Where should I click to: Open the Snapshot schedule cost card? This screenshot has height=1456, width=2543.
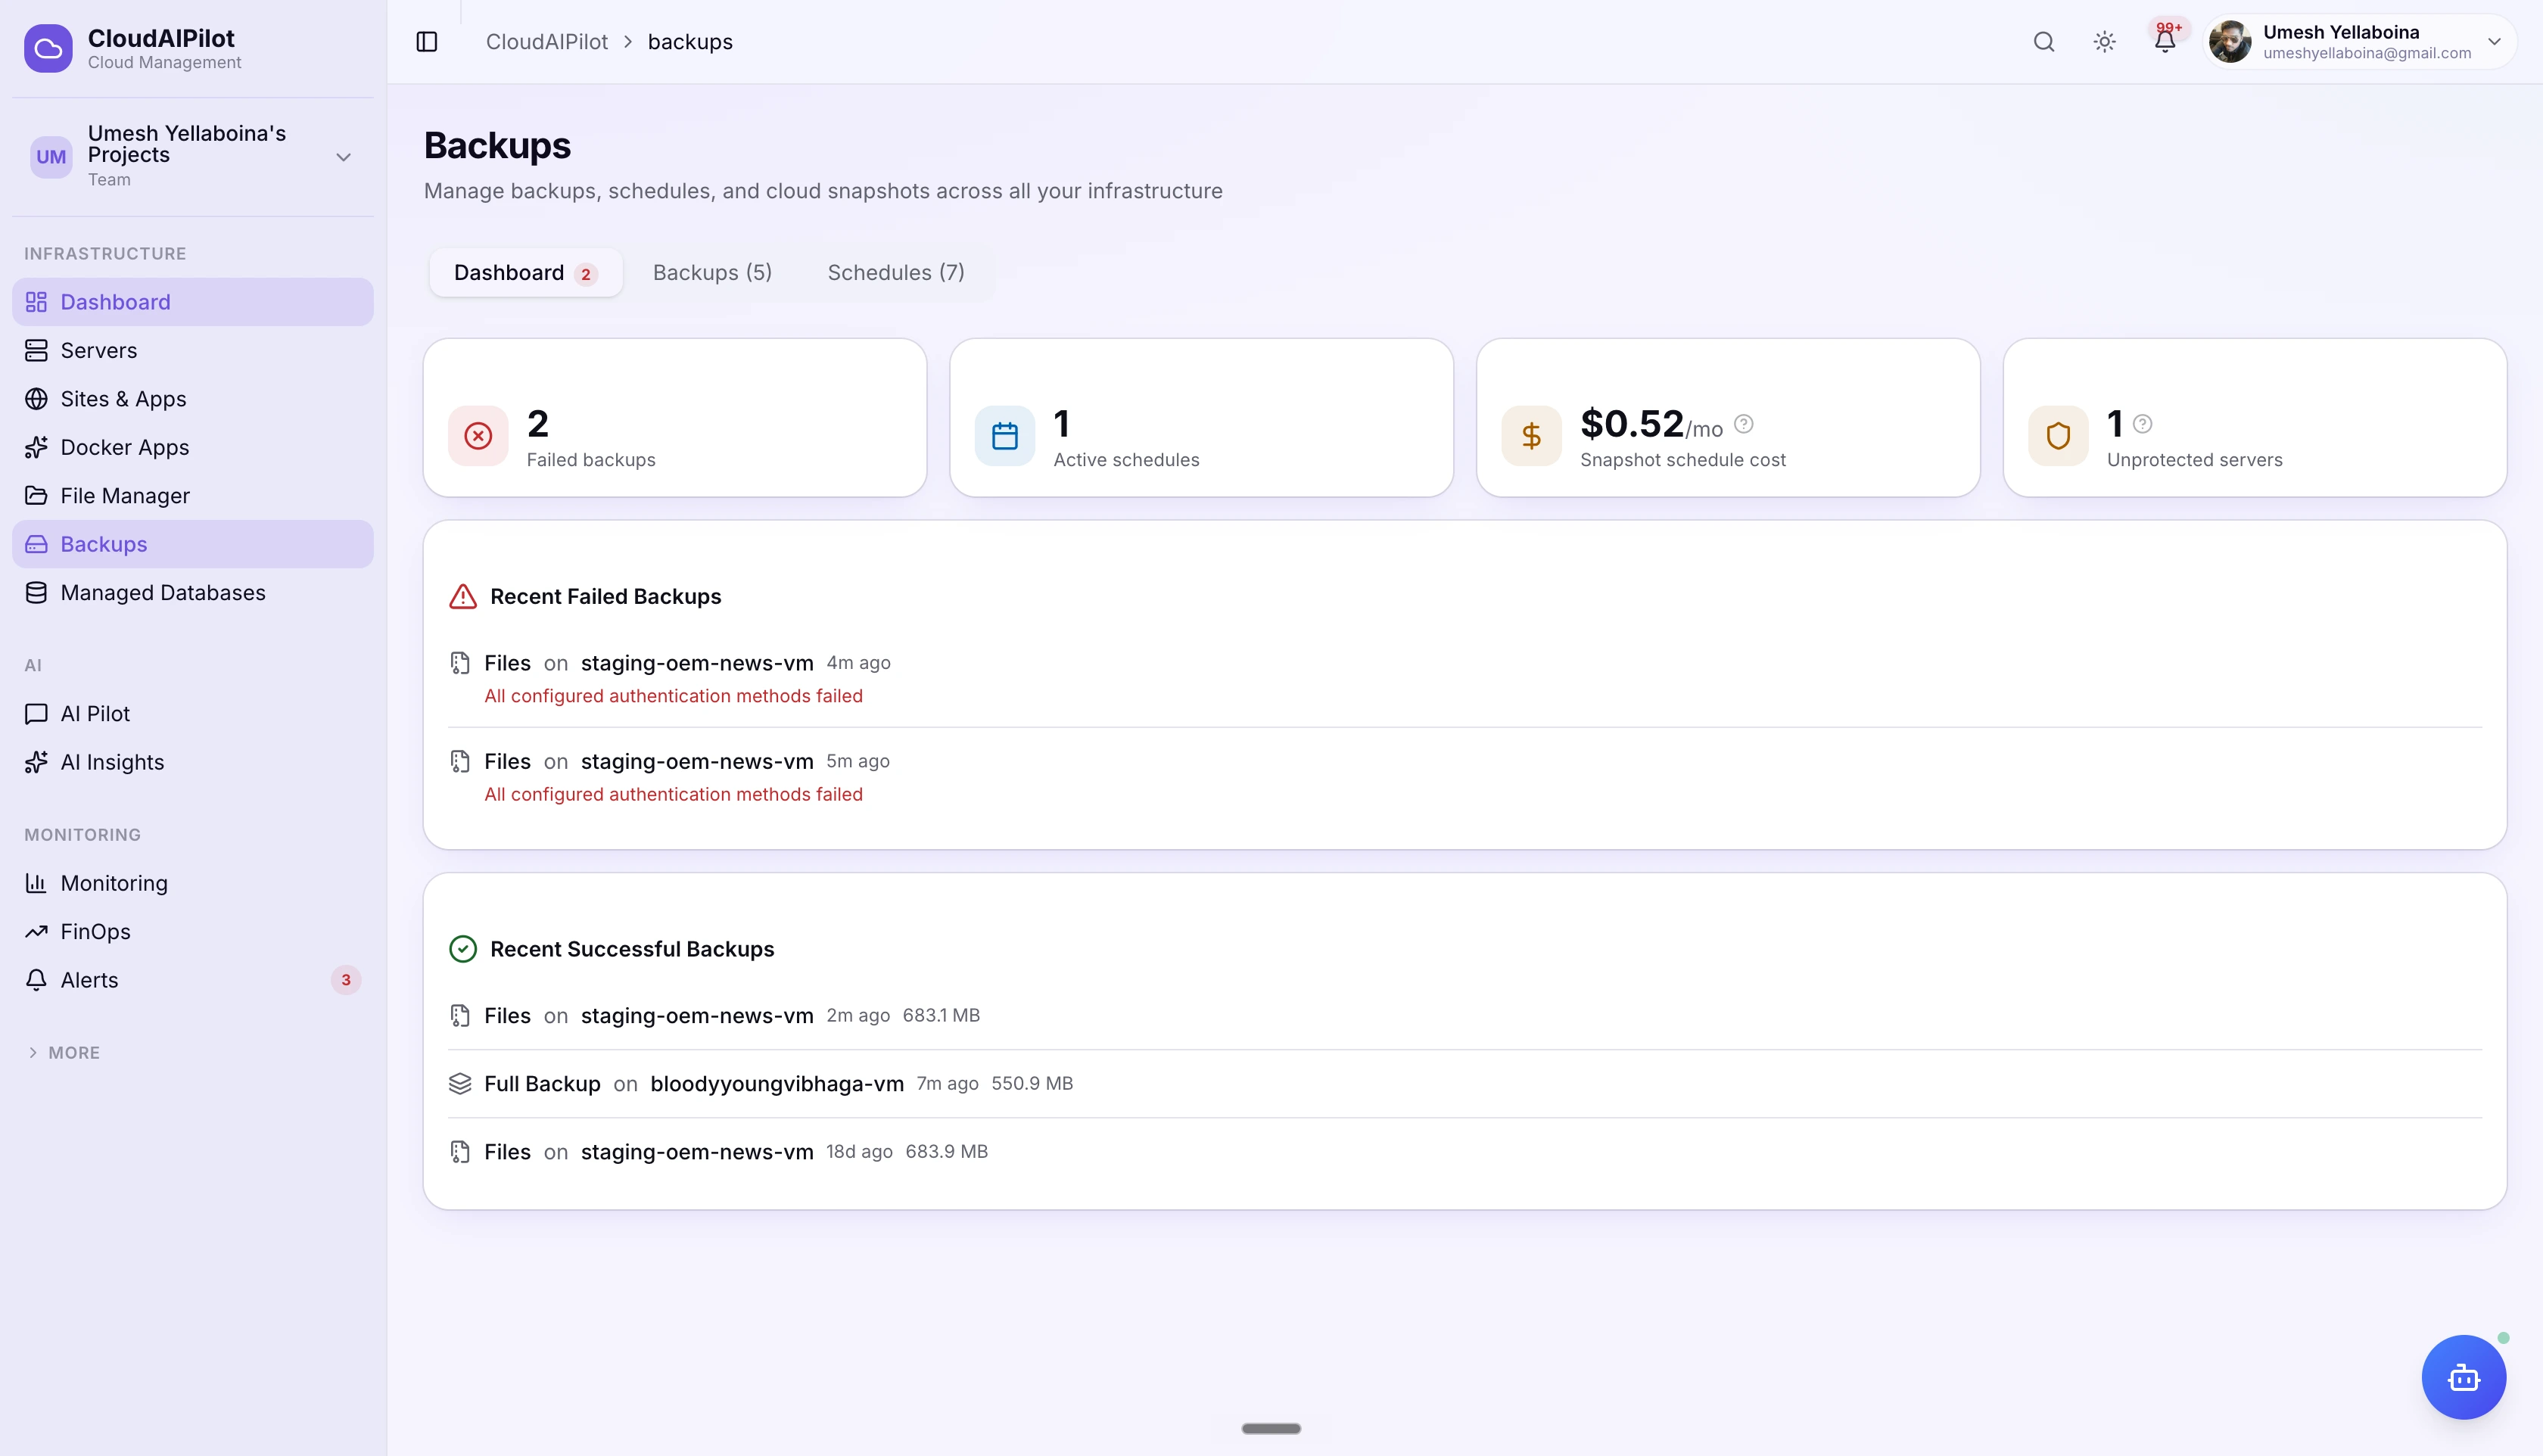tap(1728, 418)
